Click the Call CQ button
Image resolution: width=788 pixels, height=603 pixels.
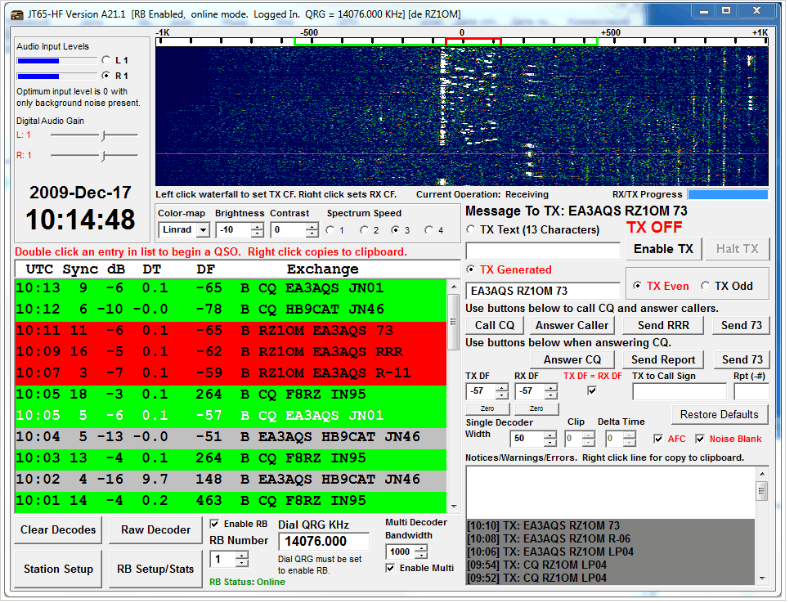(x=495, y=325)
